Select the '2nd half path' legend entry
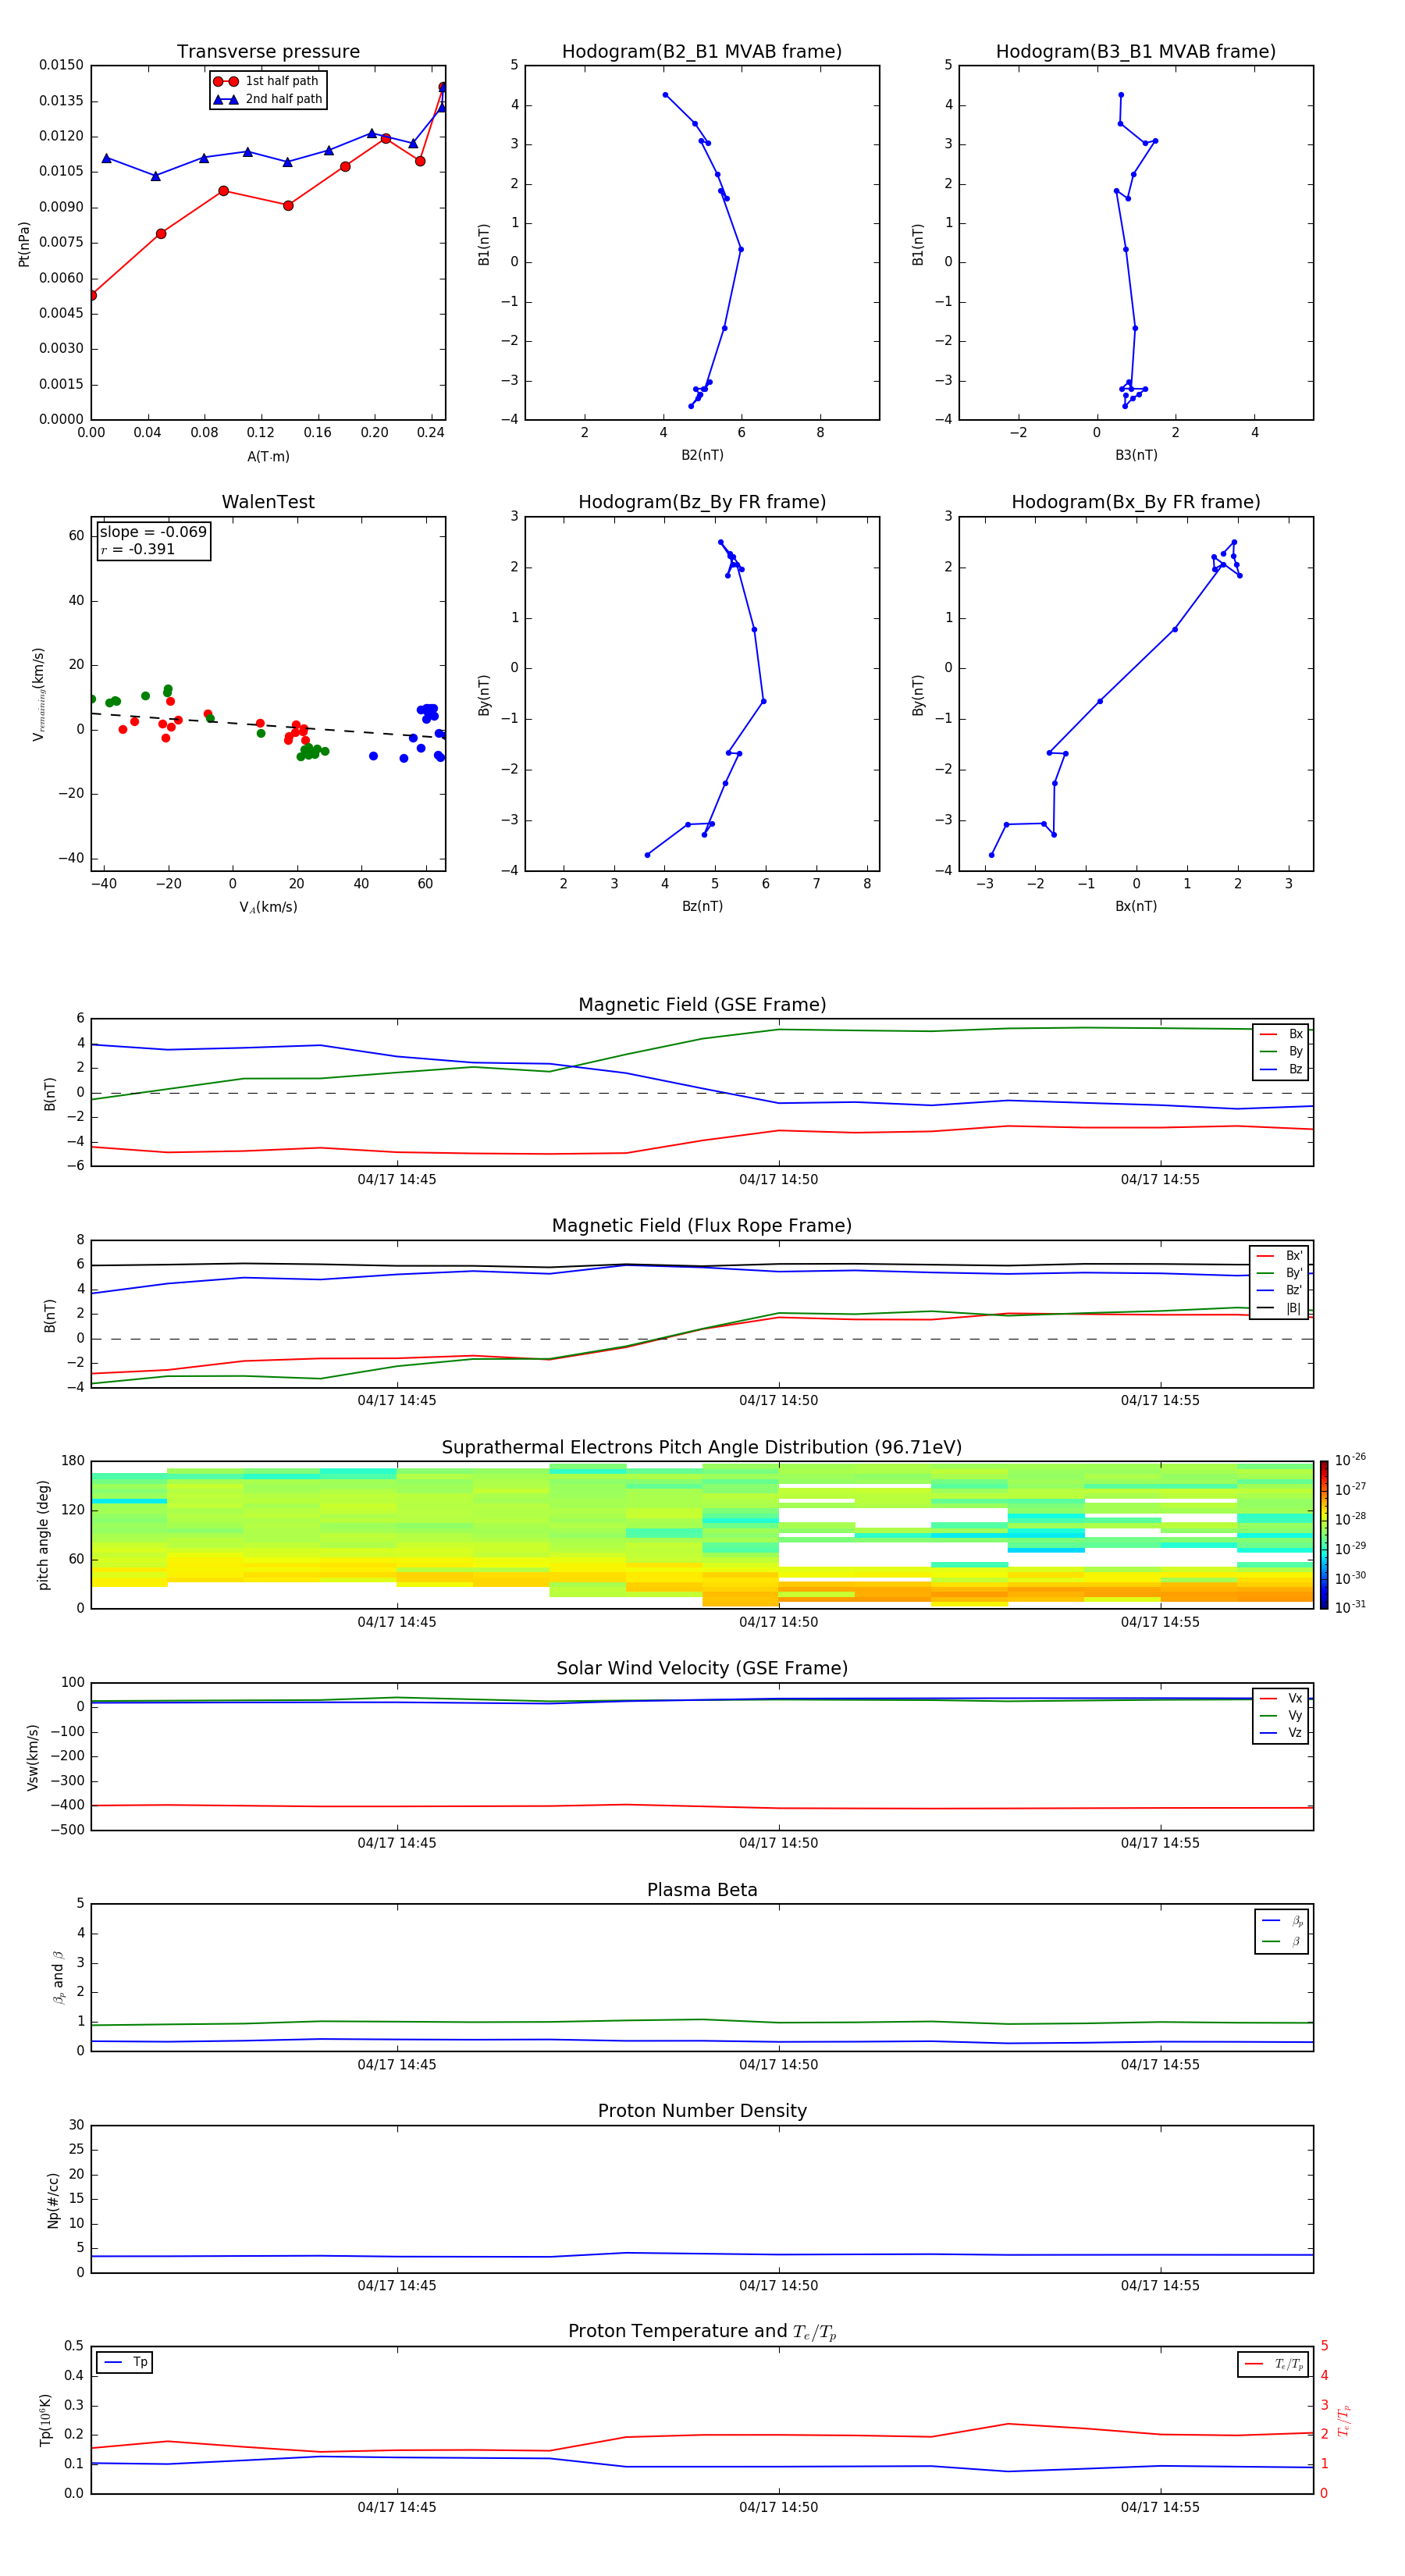The image size is (1405, 2576). click(x=268, y=99)
